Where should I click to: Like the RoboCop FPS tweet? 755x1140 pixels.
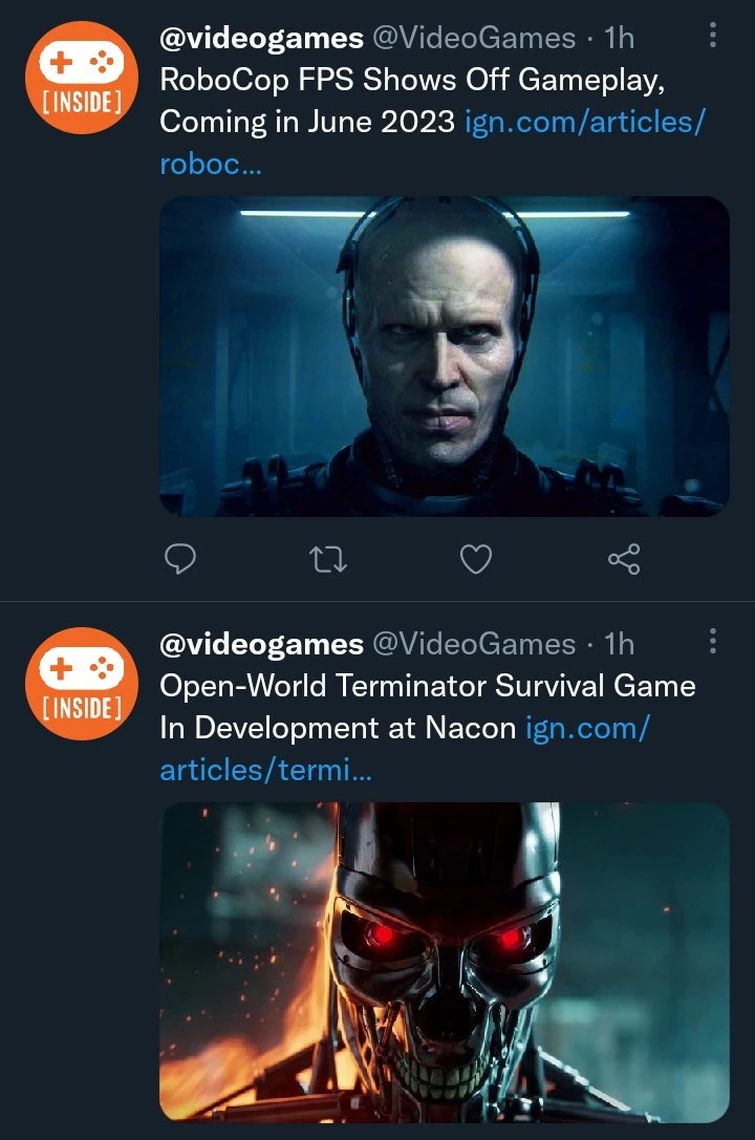tap(476, 561)
